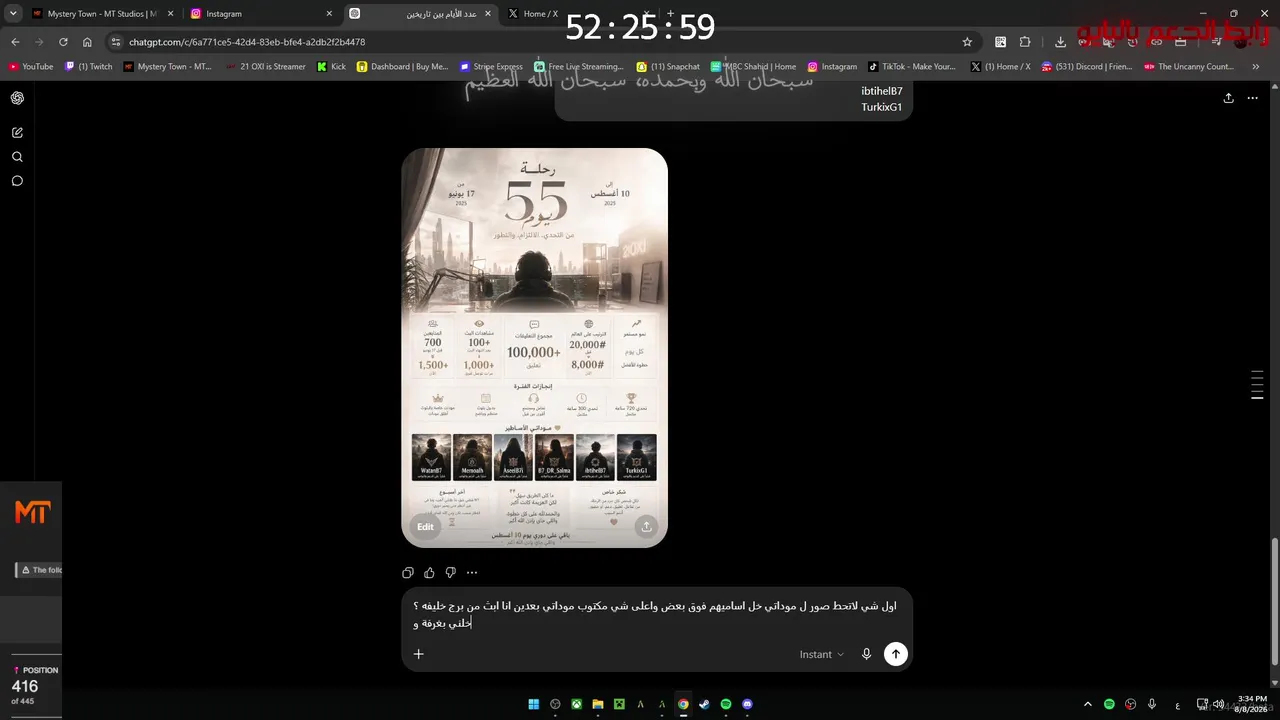Open the Kick bookmark

coord(332,67)
